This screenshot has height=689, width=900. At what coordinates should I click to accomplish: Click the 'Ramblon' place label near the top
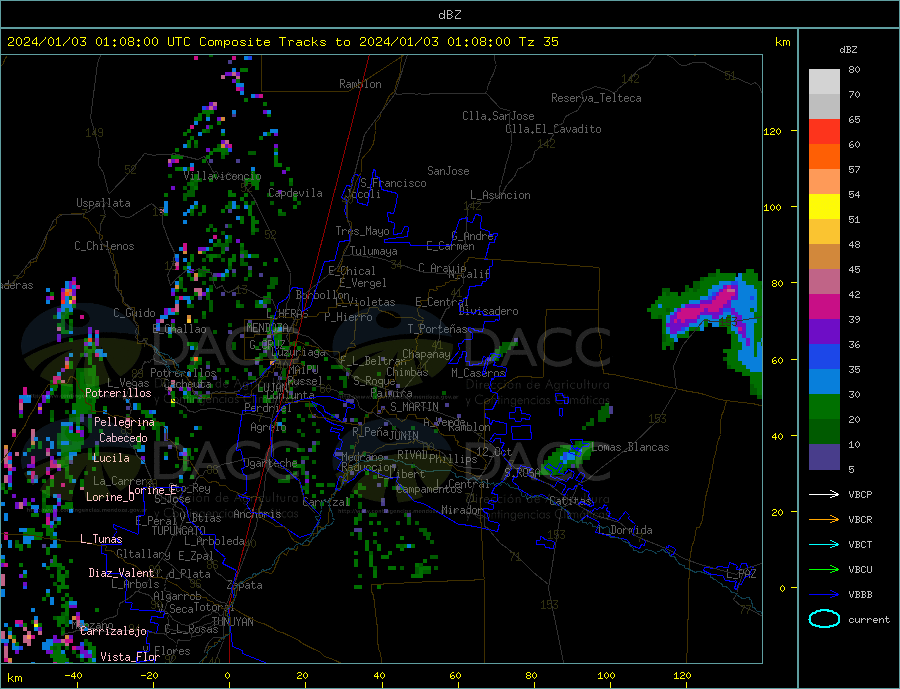[x=360, y=84]
